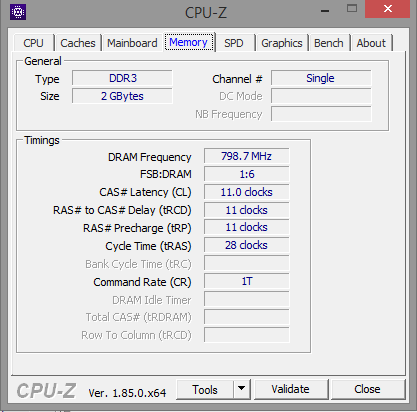Image resolution: width=417 pixels, height=412 pixels.
Task: Open the Graphics tab
Action: coord(282,43)
